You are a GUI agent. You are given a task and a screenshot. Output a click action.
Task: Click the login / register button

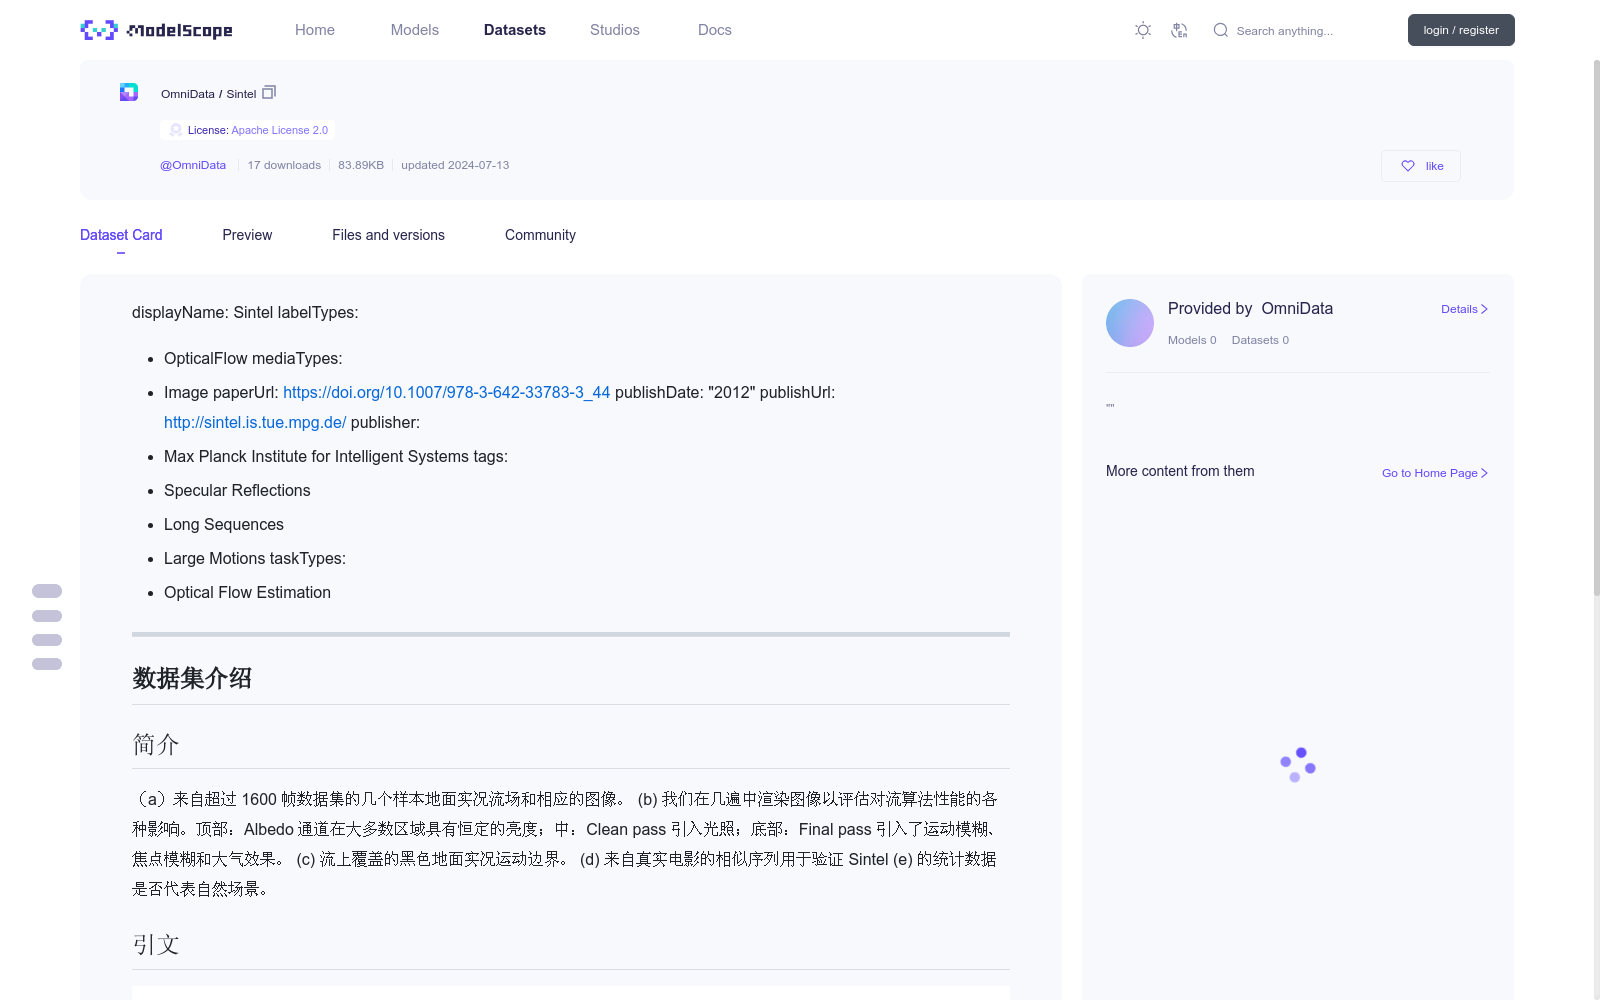click(x=1461, y=30)
